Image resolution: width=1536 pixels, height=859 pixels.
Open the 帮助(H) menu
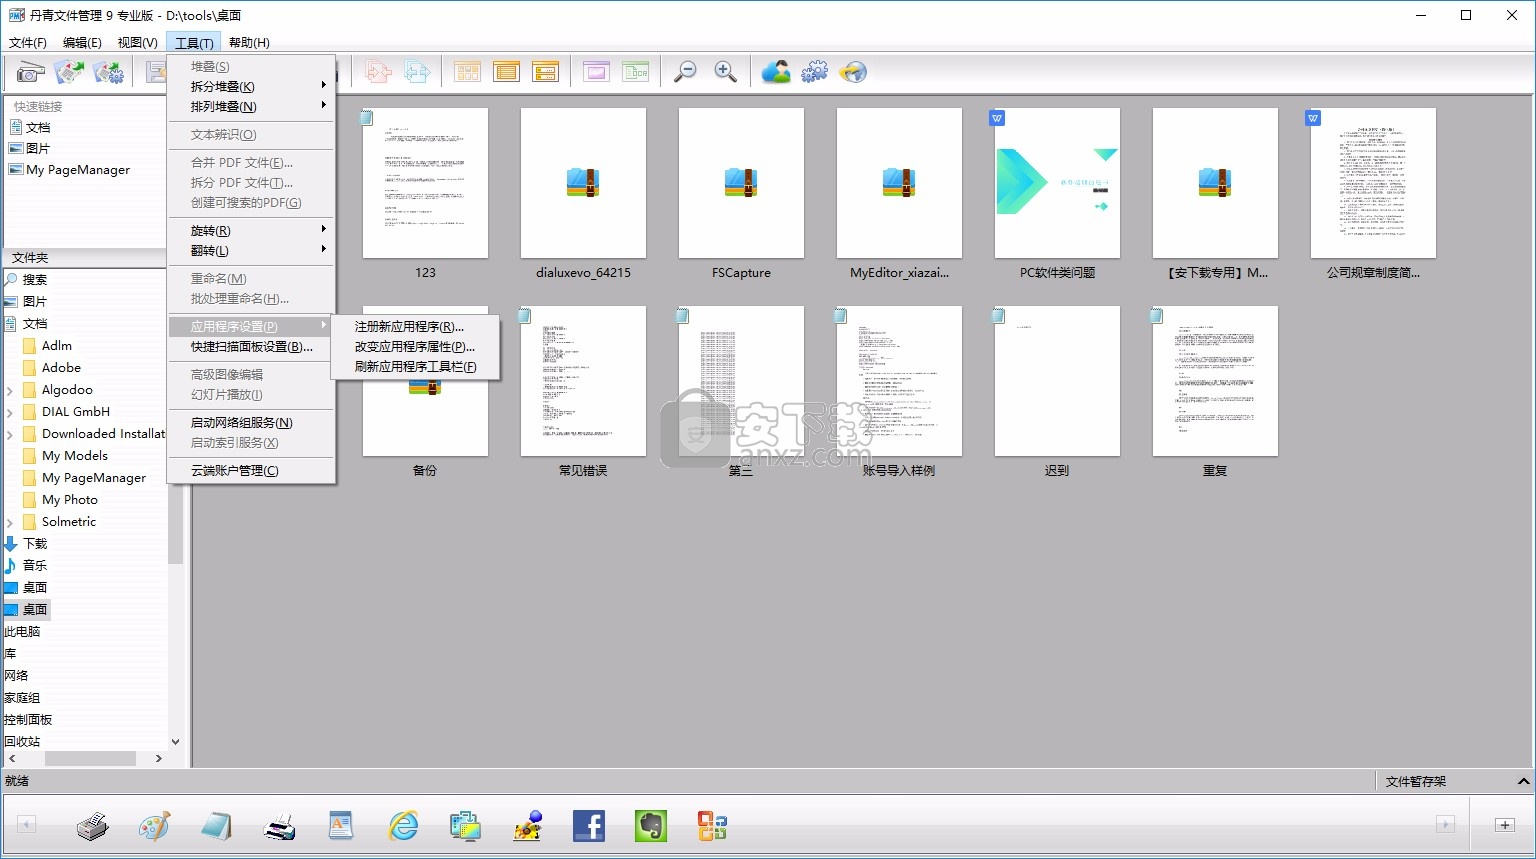(x=249, y=42)
